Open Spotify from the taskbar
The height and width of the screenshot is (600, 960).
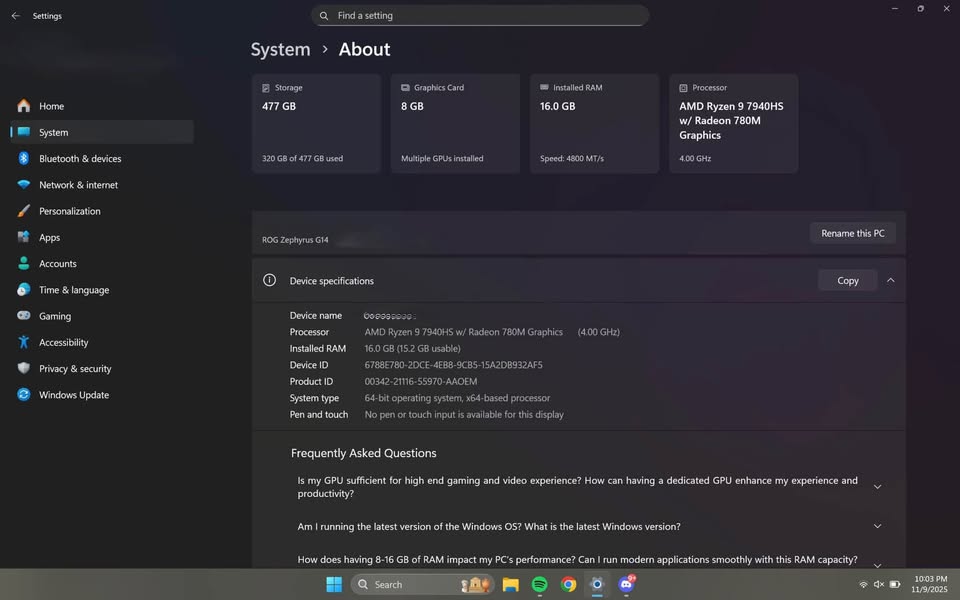point(539,584)
